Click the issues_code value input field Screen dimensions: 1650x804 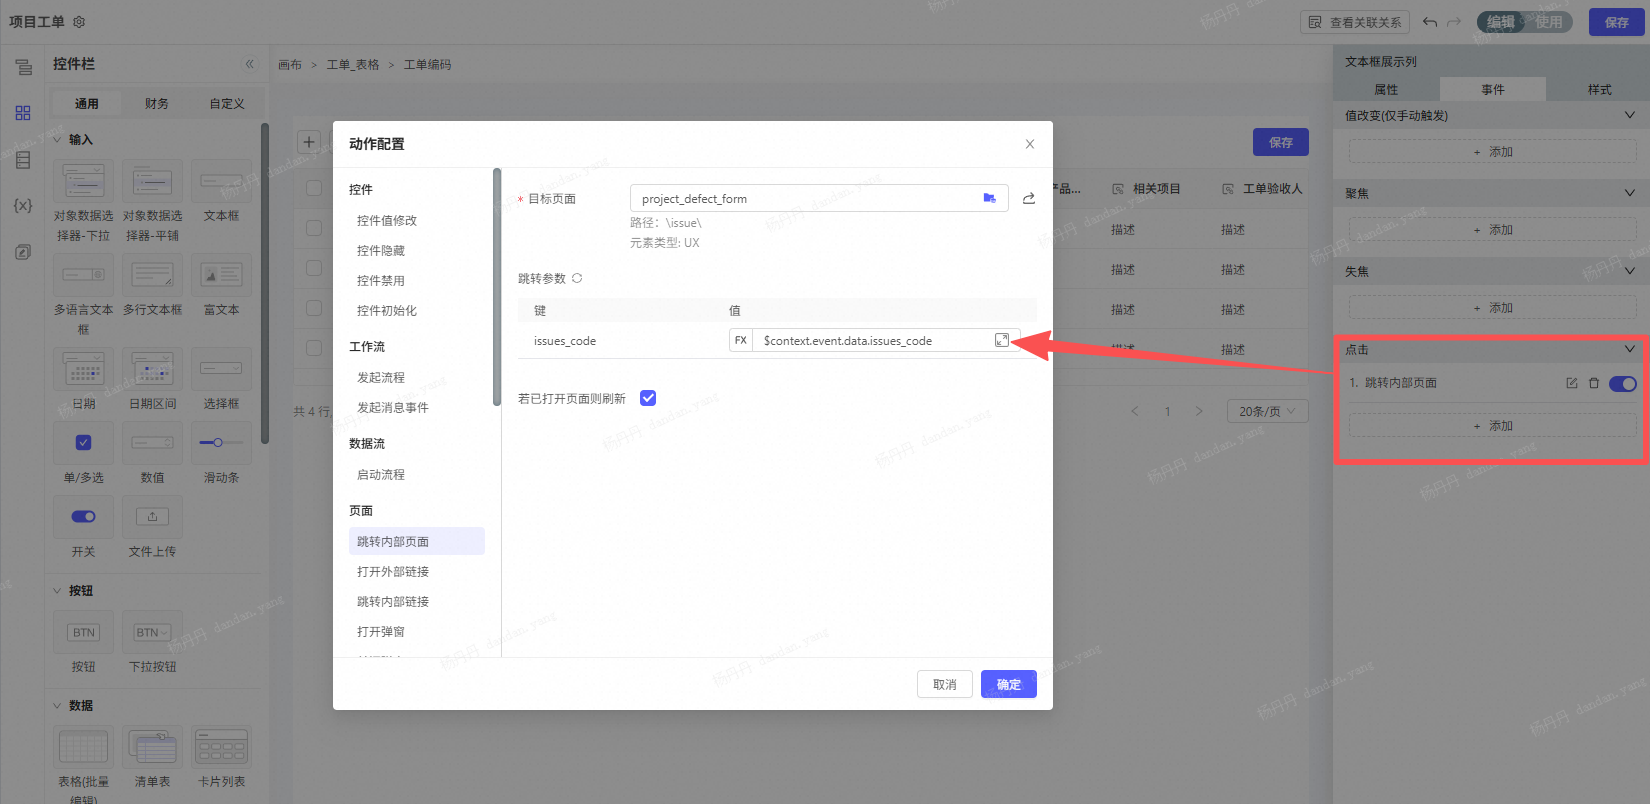pos(870,340)
